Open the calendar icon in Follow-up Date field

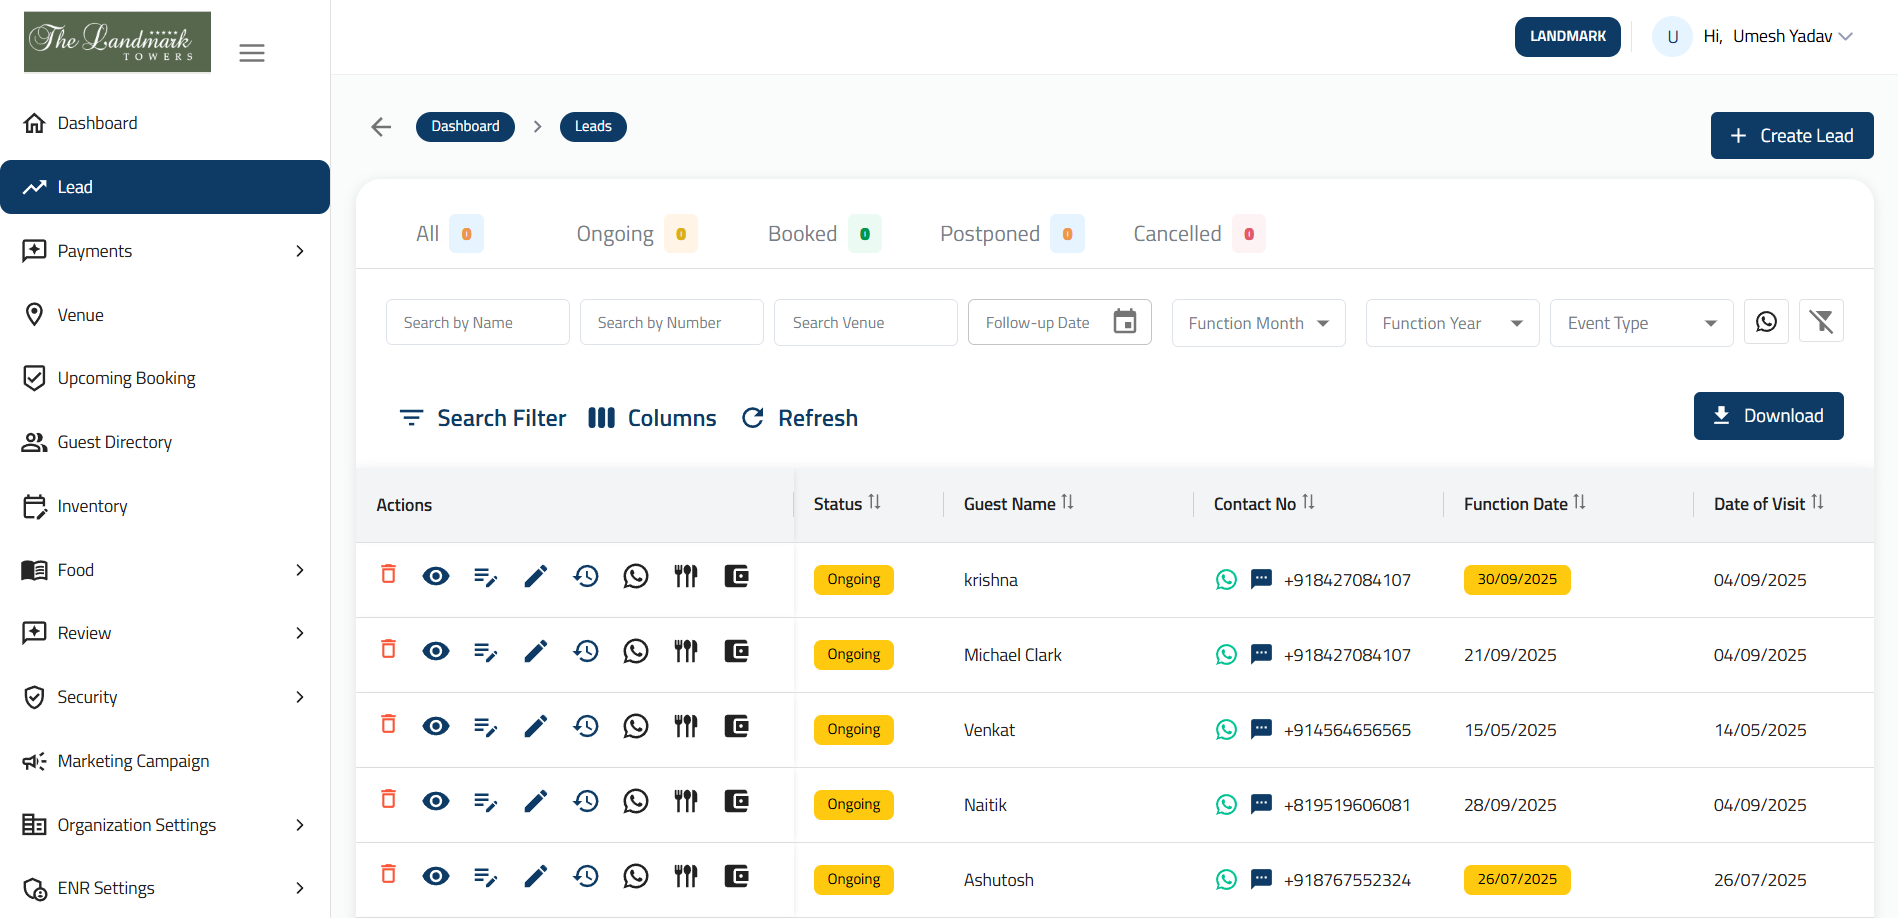1126,321
